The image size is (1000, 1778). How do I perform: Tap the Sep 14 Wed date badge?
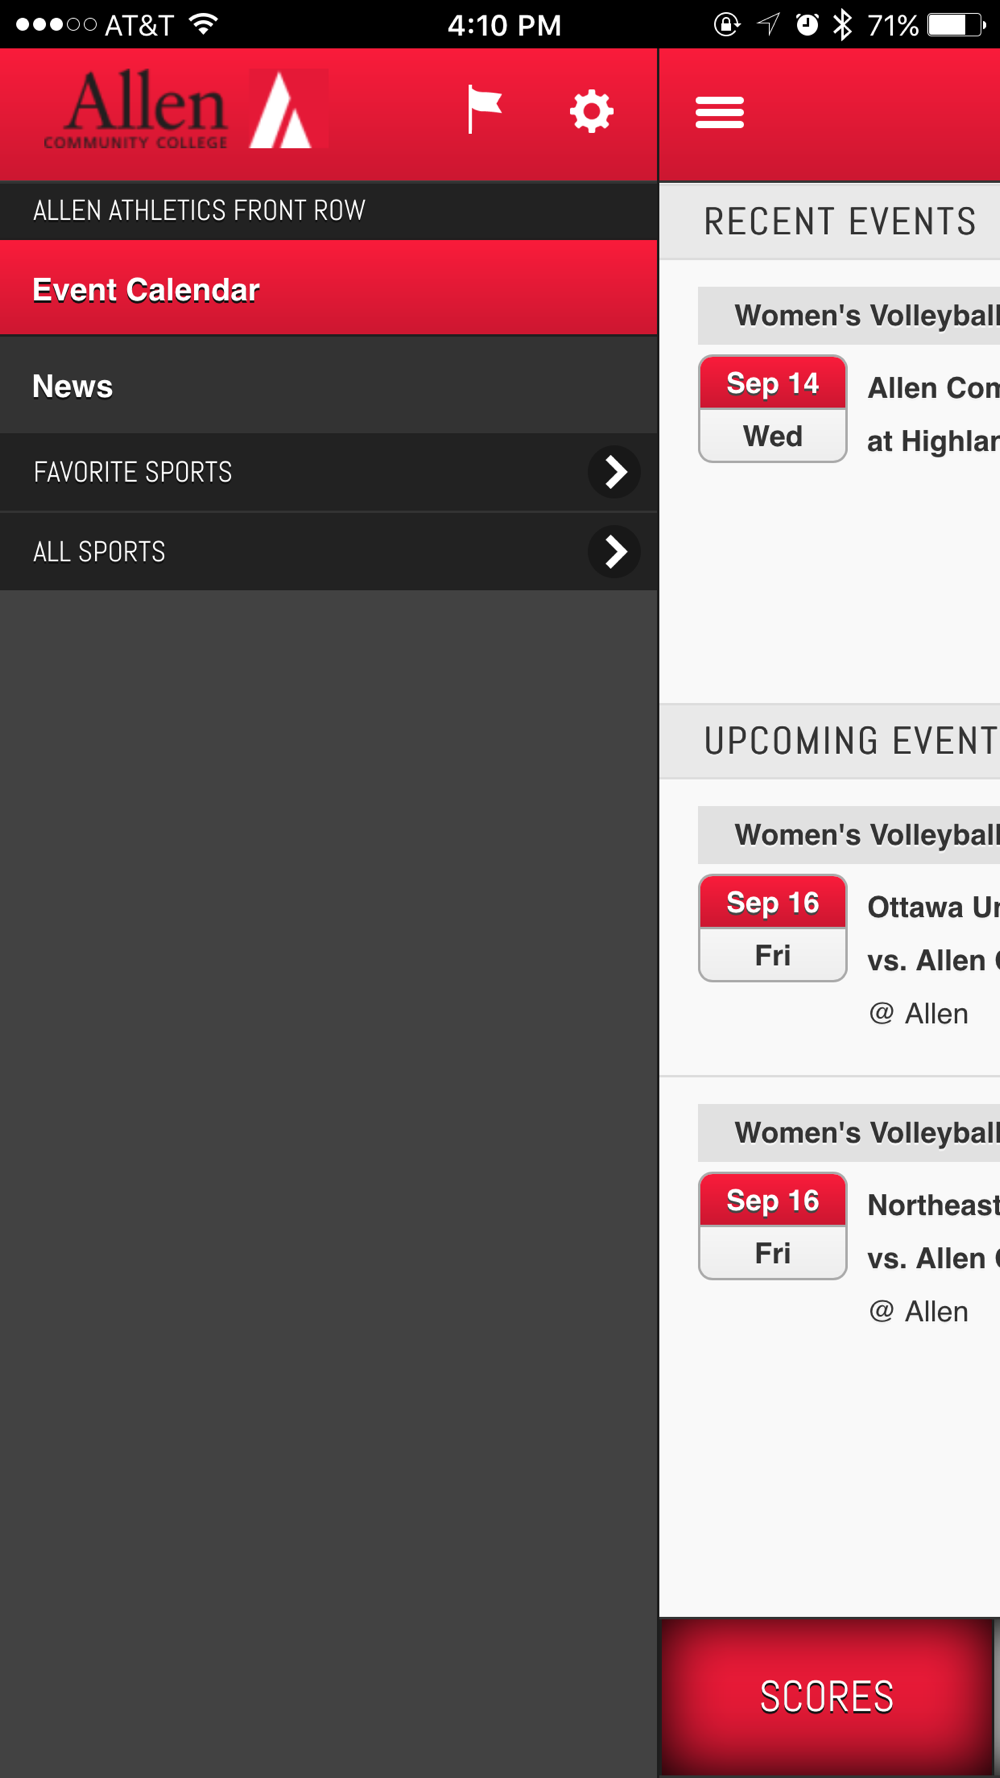pyautogui.click(x=772, y=409)
